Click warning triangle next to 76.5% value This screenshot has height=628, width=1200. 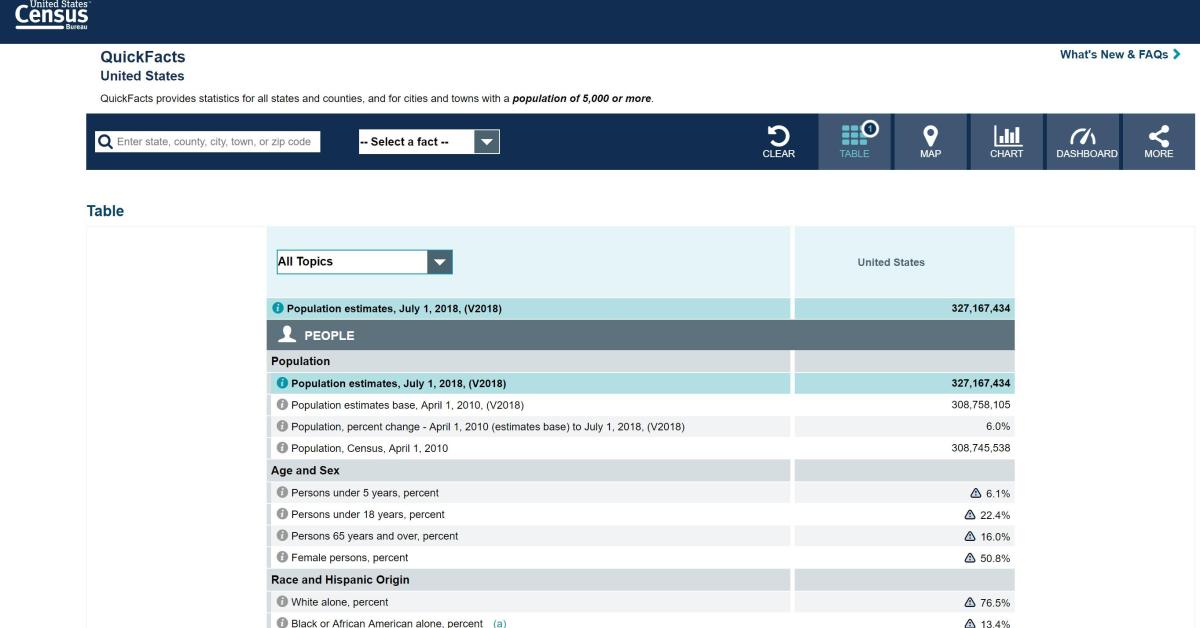point(969,603)
